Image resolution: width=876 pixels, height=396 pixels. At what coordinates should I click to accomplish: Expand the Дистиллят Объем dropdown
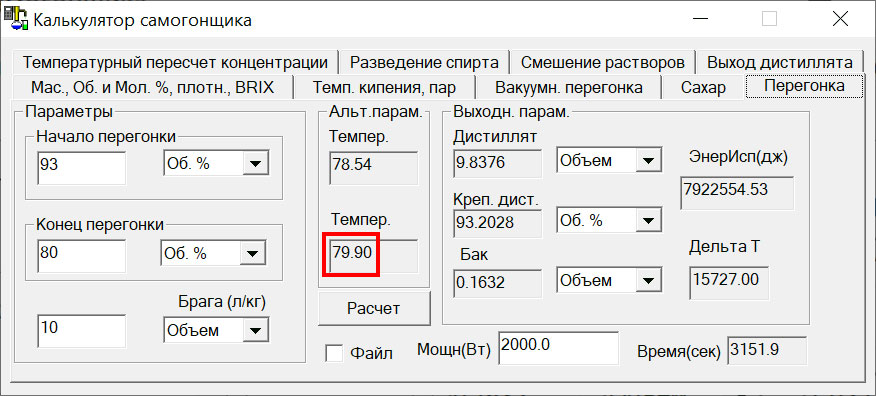tap(648, 160)
